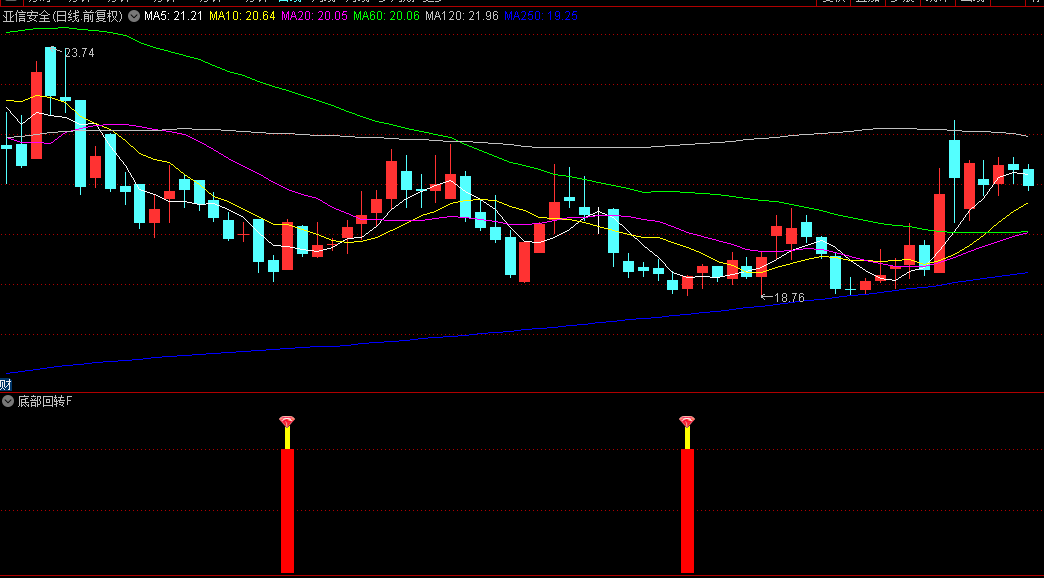Open the dropdown arrow beside 亚信安全 chart title
Screen dimensions: 1044x578
[x=134, y=17]
